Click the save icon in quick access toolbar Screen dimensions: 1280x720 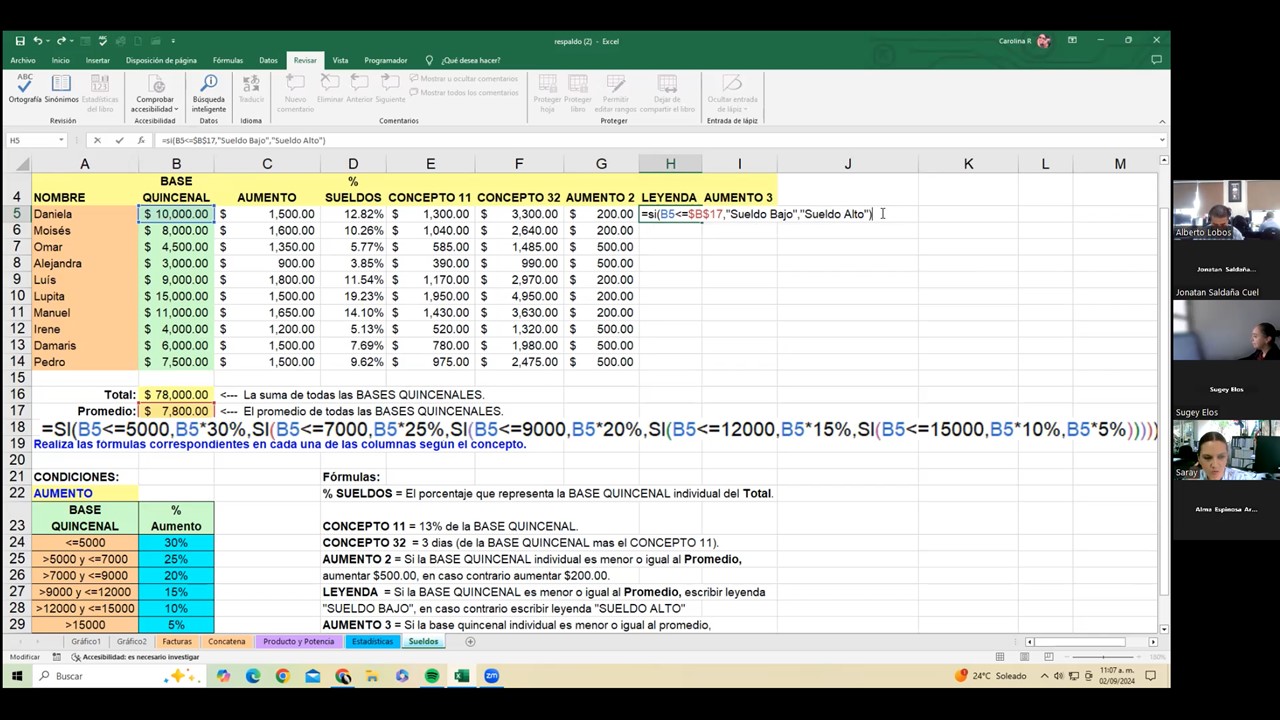[20, 41]
